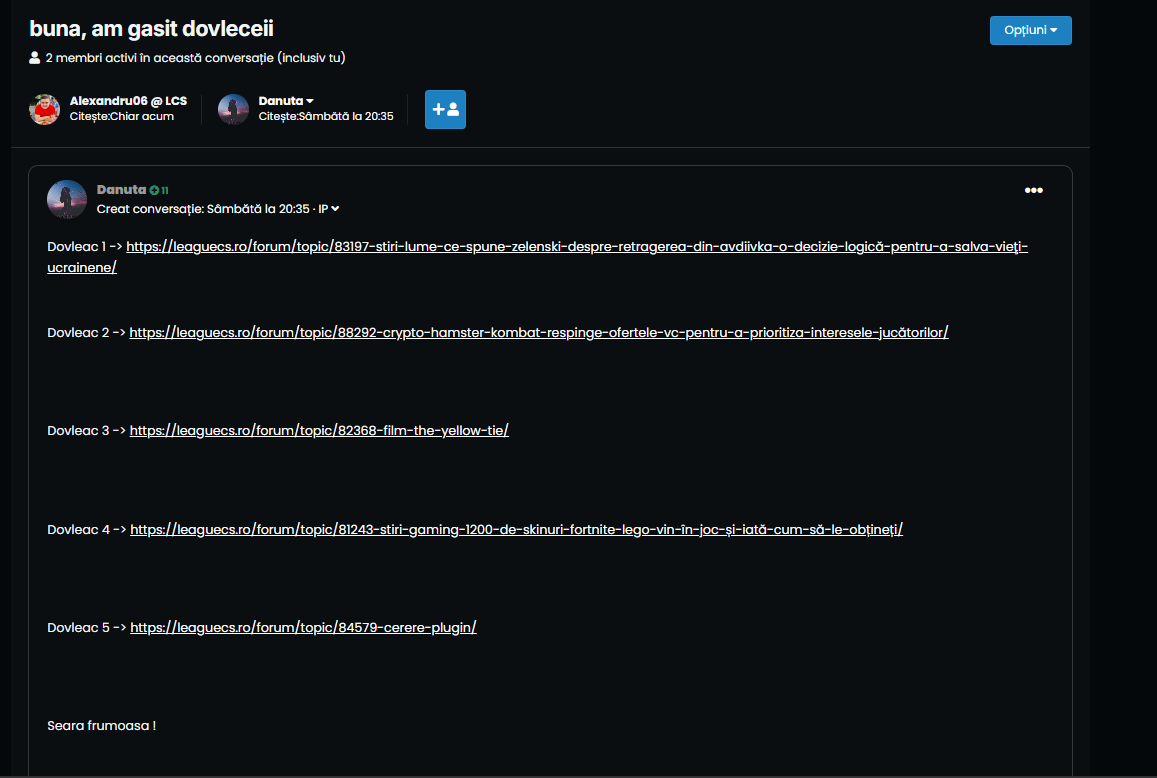Click Danuta avatar in the message
1157x778 pixels.
click(66, 199)
